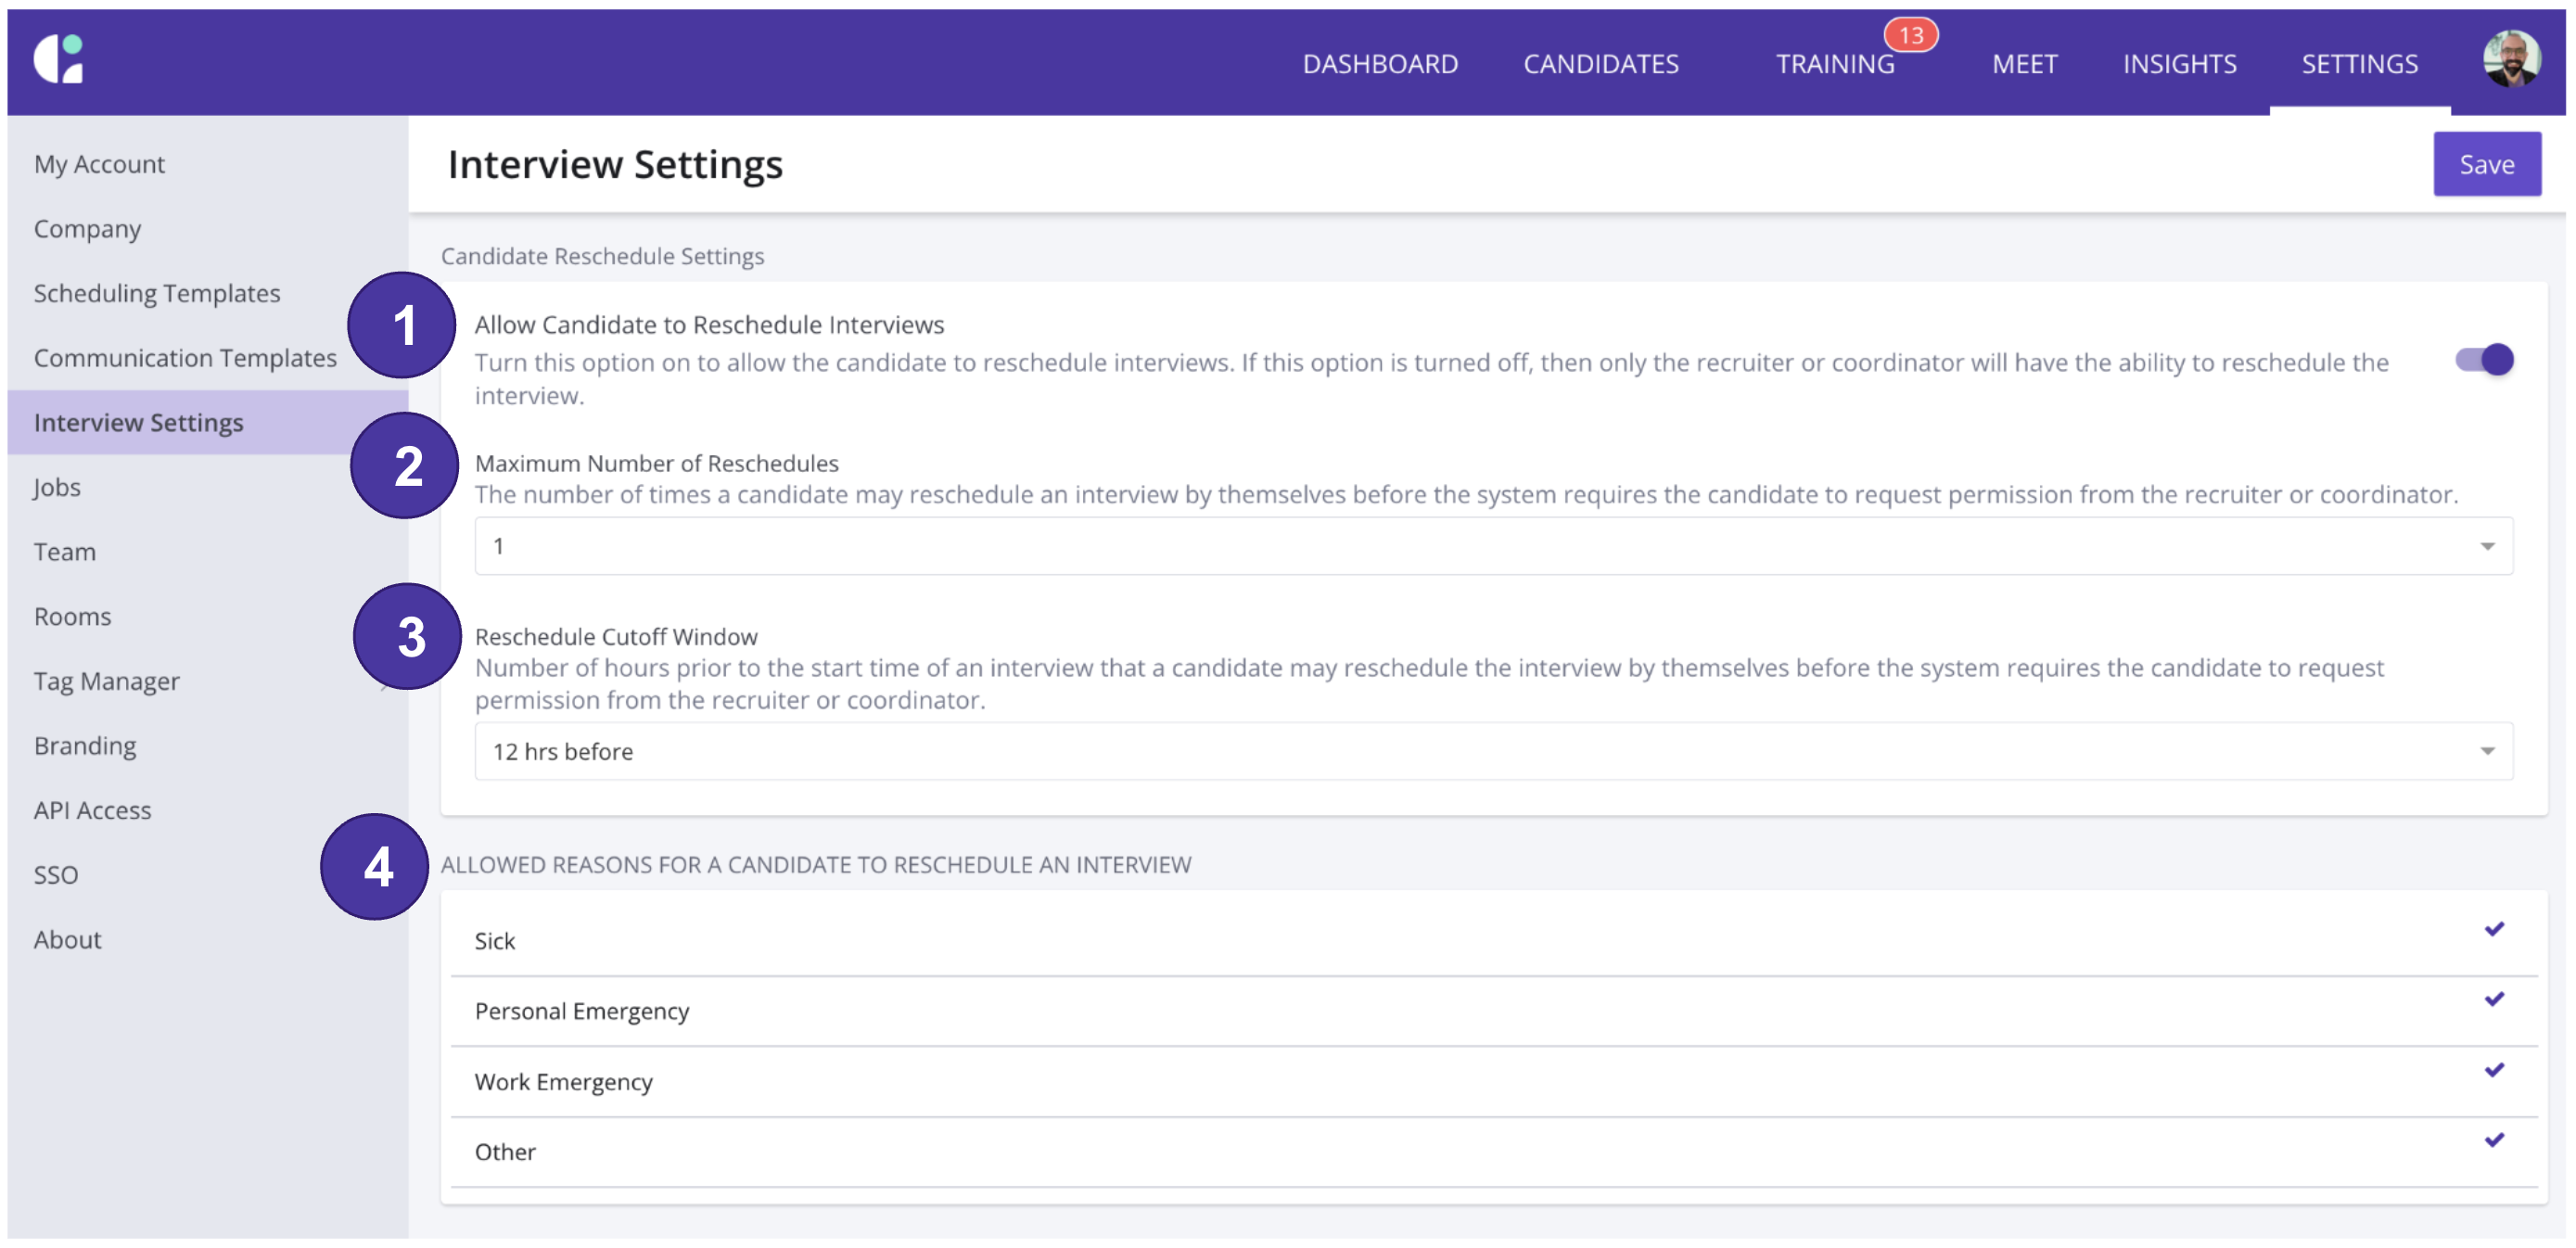Viewport: 2576px width, 1248px height.
Task: Click the numbered step 1 circle marker
Action: coord(402,325)
